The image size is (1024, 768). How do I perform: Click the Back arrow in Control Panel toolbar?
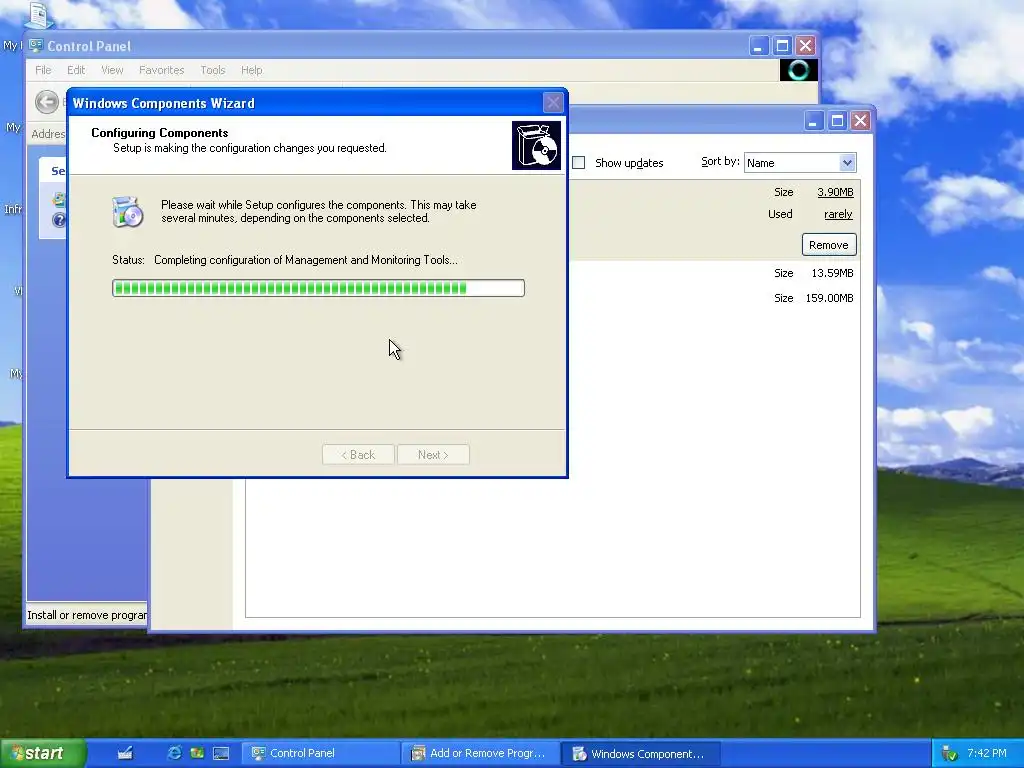click(46, 102)
